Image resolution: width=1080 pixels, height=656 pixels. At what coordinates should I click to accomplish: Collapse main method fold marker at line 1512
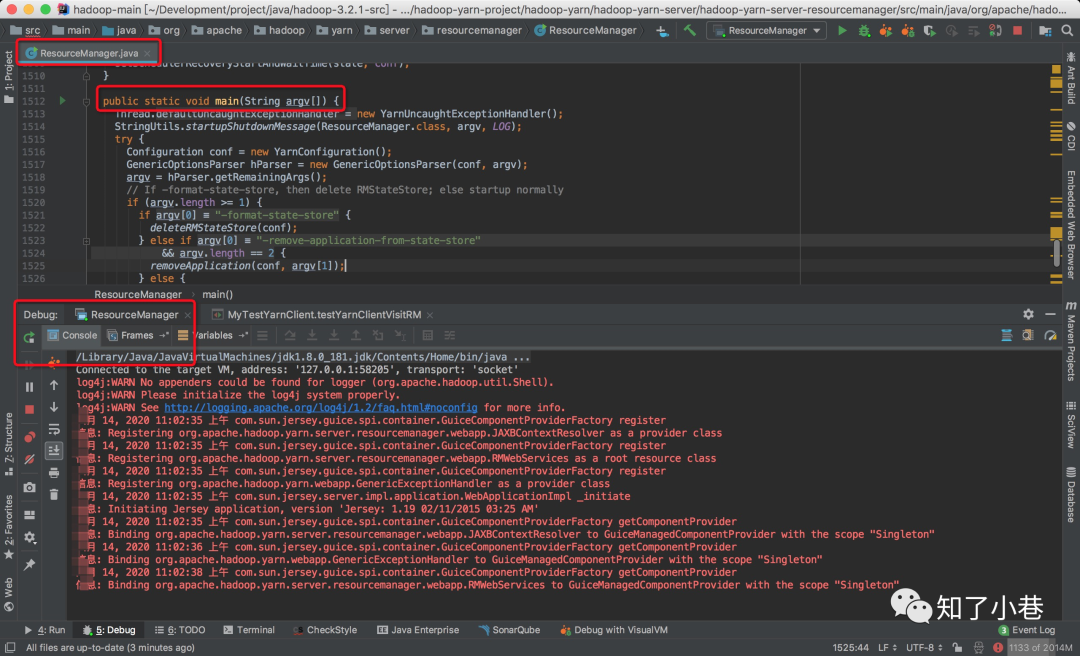86,101
